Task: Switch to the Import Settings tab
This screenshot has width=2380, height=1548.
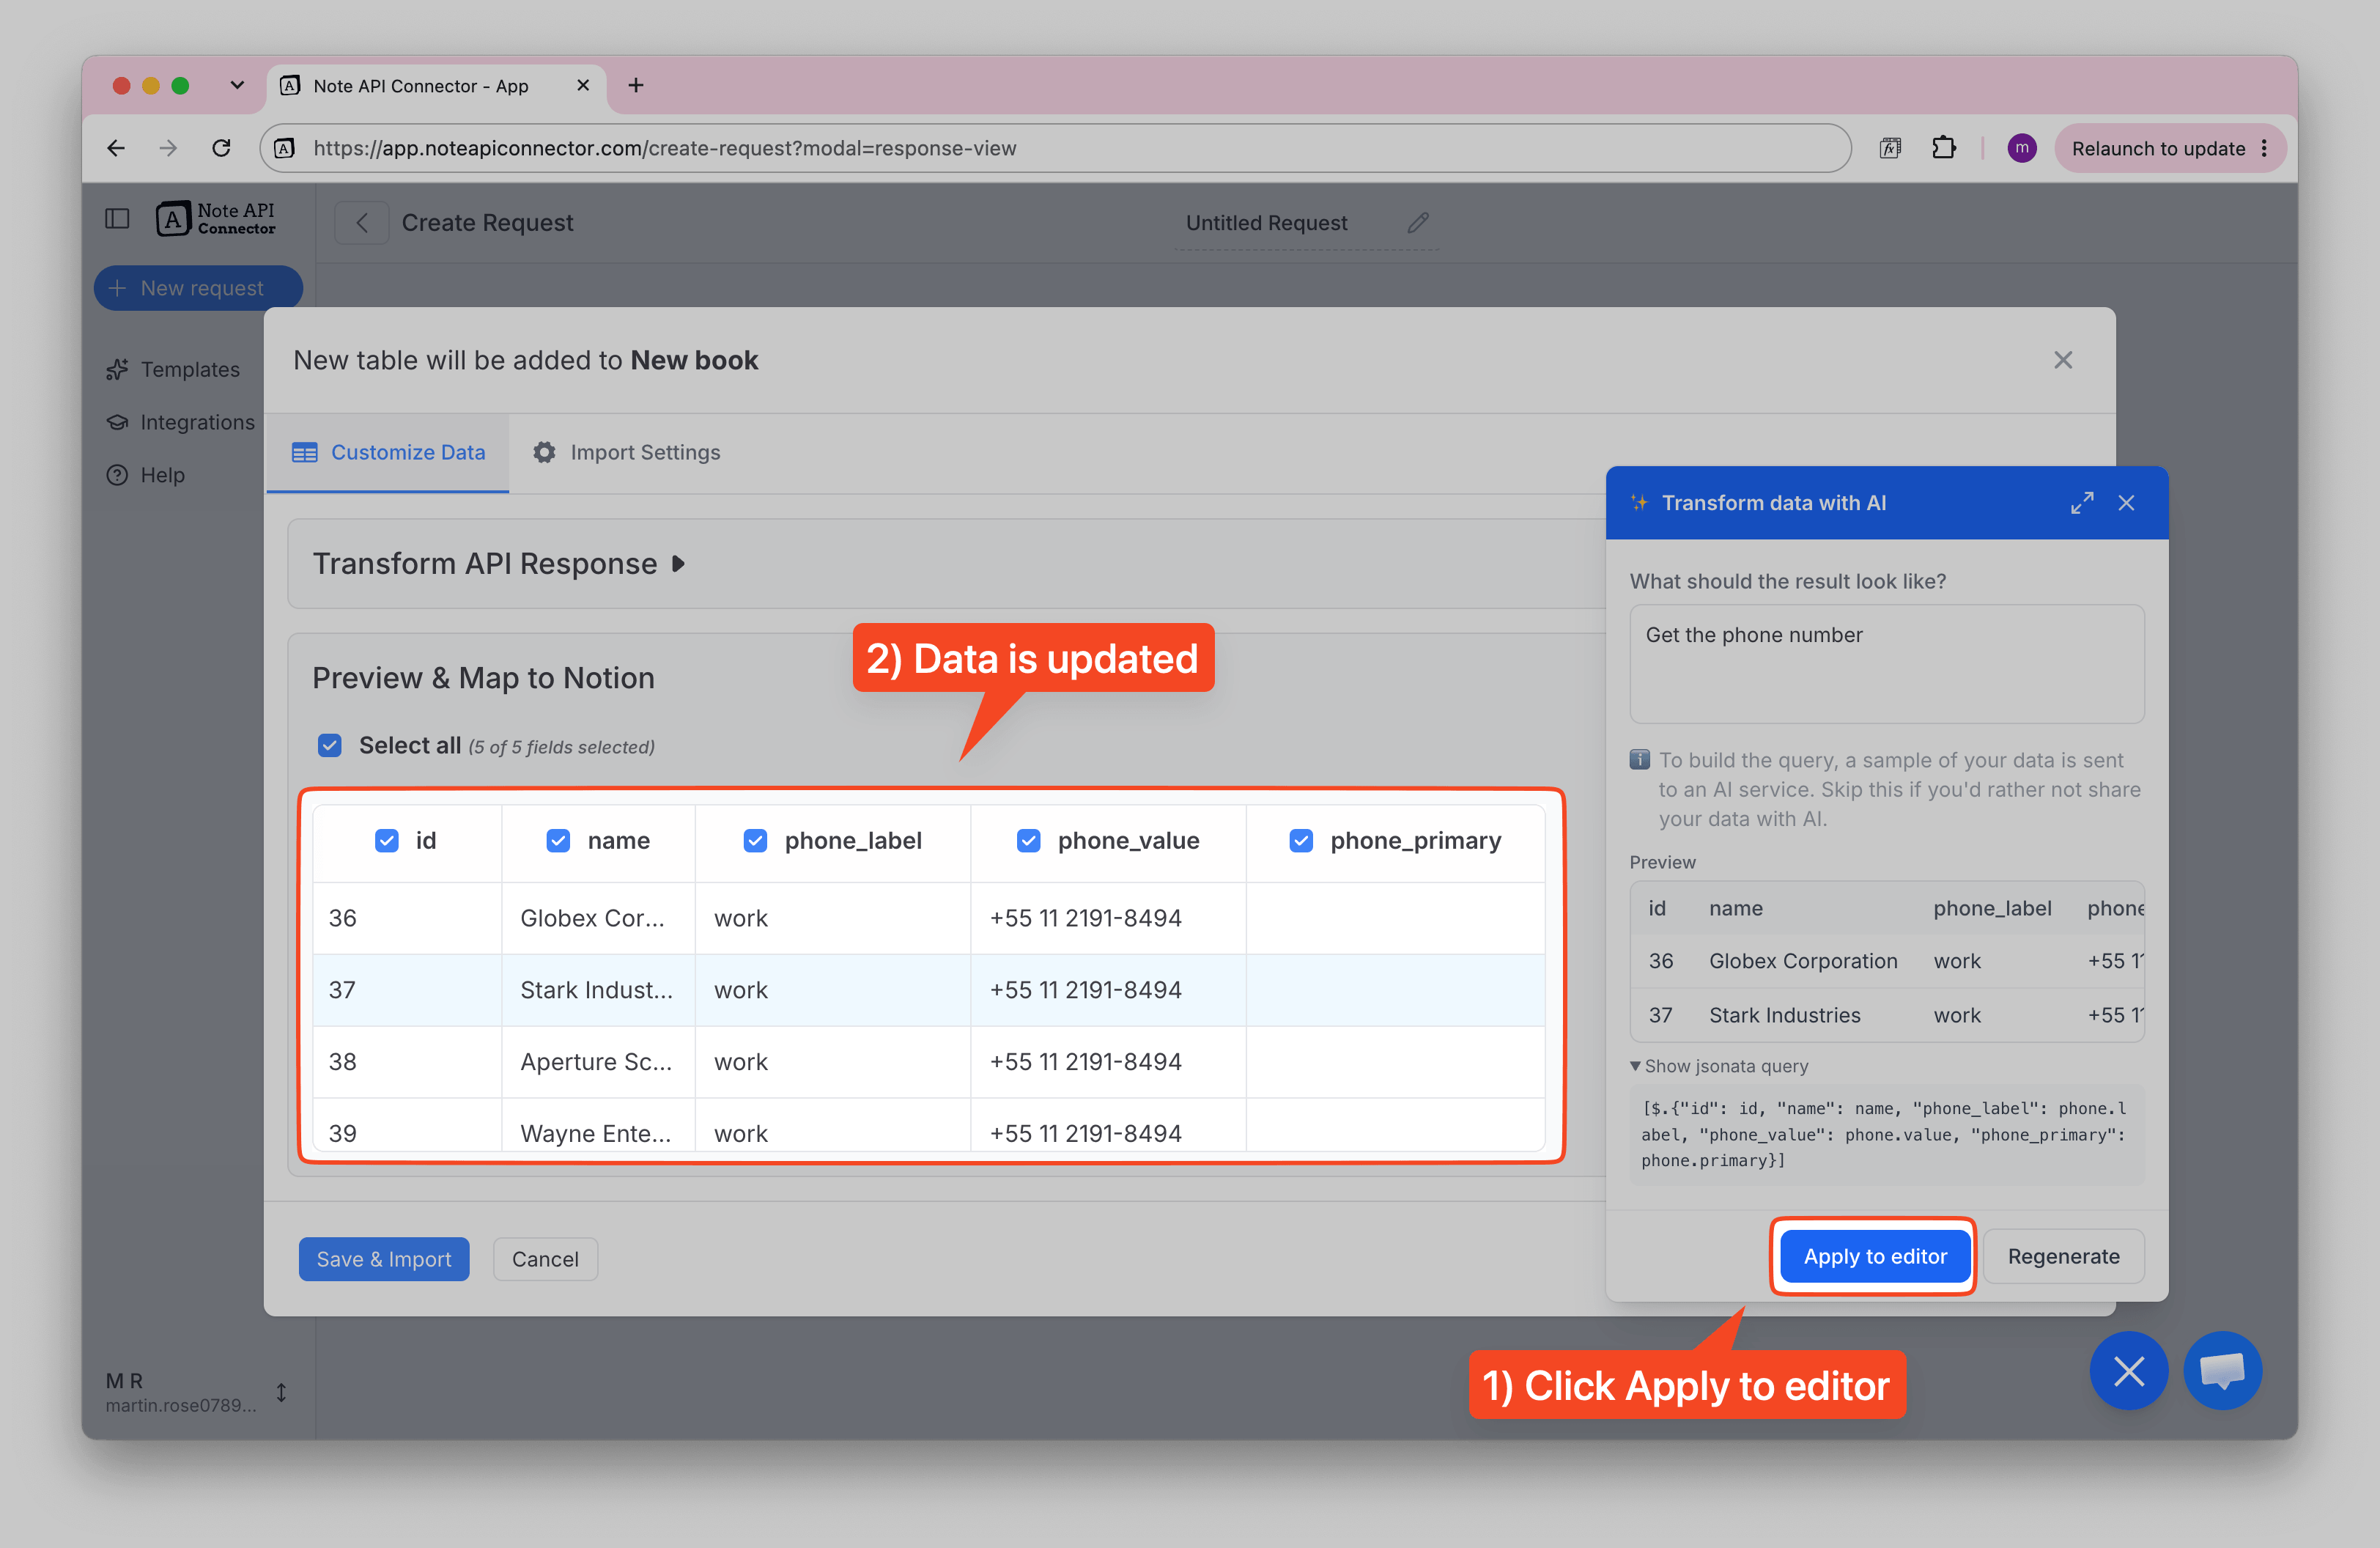Action: coord(626,452)
